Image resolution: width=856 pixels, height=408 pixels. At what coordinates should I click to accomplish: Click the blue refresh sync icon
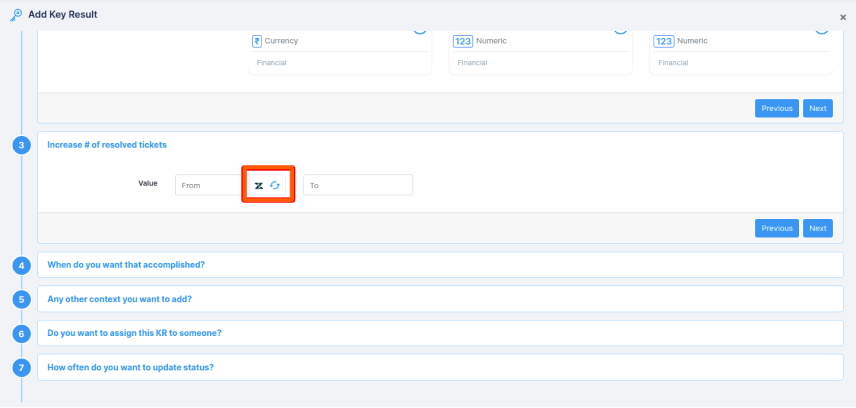tap(275, 186)
